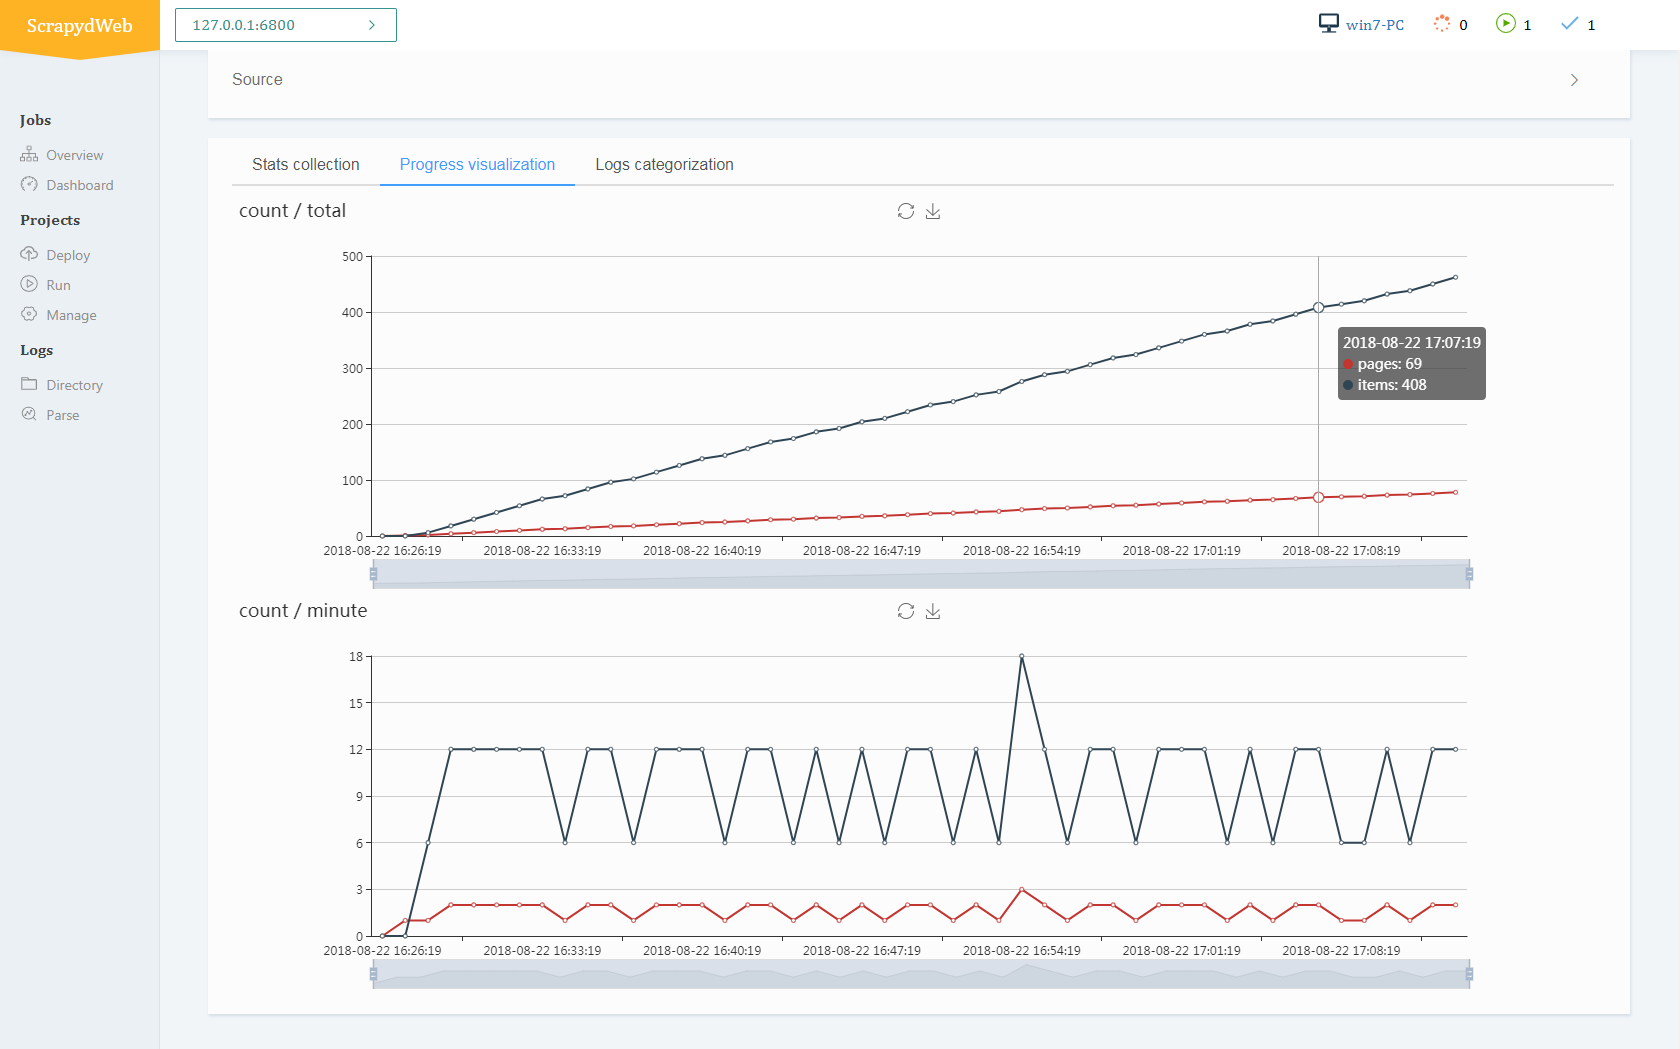
Task: Download the count / total chart image
Action: (x=933, y=211)
